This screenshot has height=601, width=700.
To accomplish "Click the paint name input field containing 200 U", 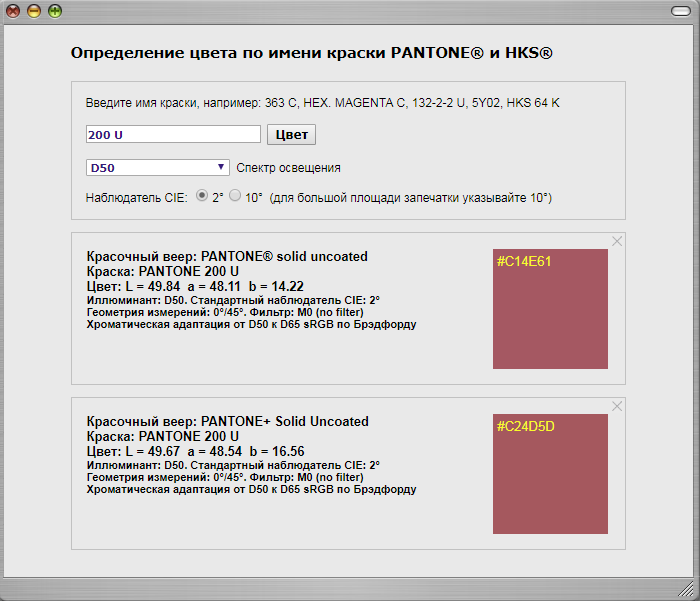I will [x=173, y=134].
